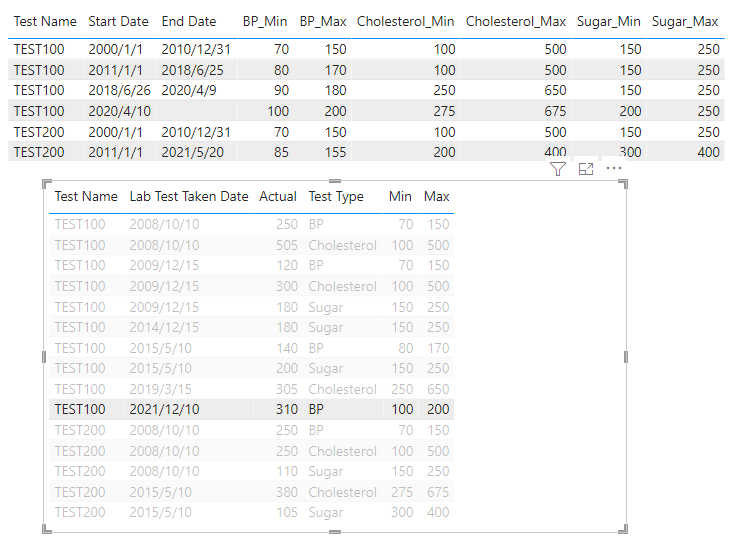Image resolution: width=744 pixels, height=559 pixels.
Task: Select Actual value 380 cell
Action: tap(287, 492)
